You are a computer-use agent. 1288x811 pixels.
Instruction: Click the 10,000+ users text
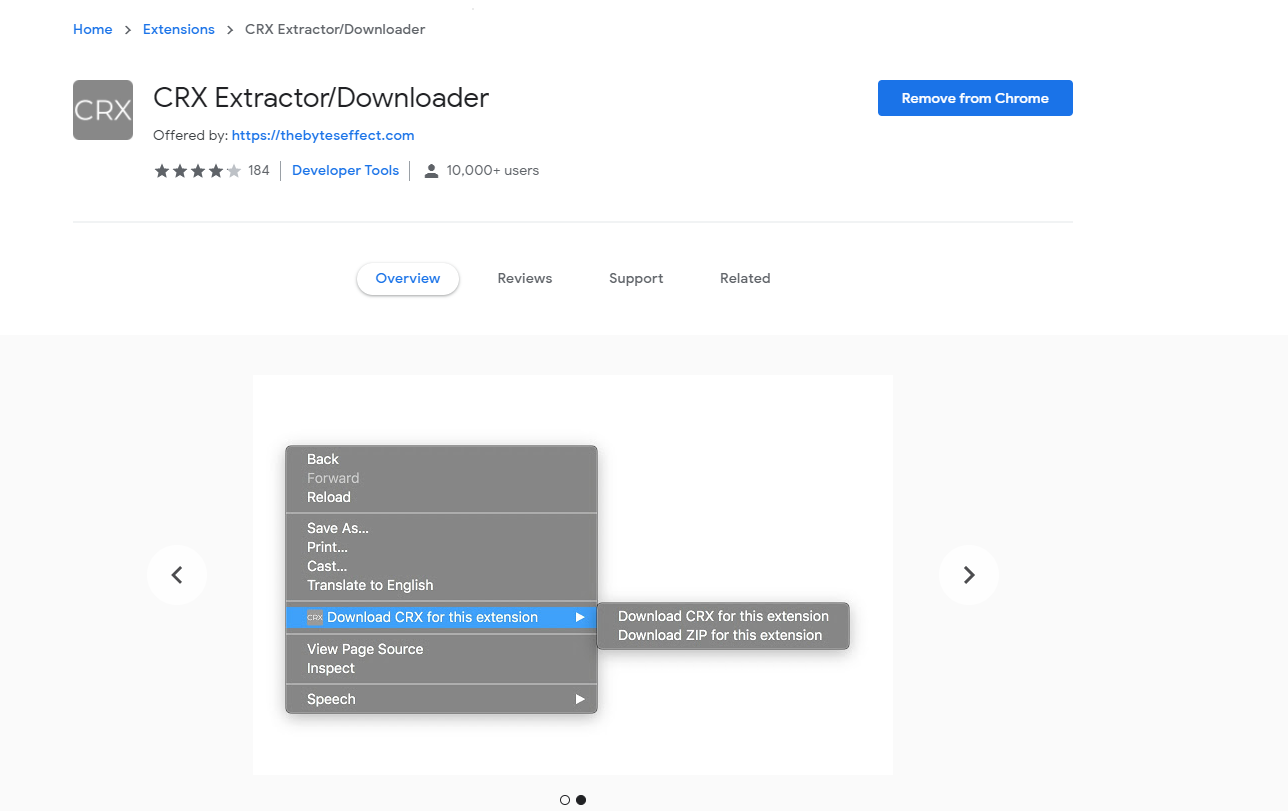tap(493, 171)
